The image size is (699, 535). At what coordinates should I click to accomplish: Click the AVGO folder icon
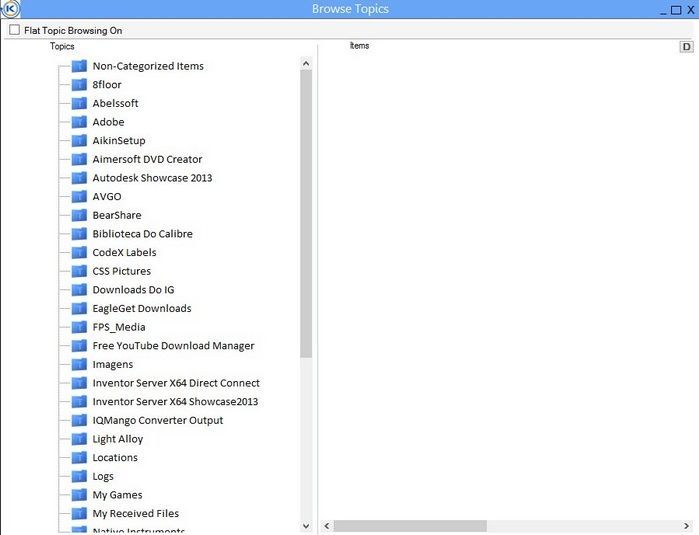(79, 197)
